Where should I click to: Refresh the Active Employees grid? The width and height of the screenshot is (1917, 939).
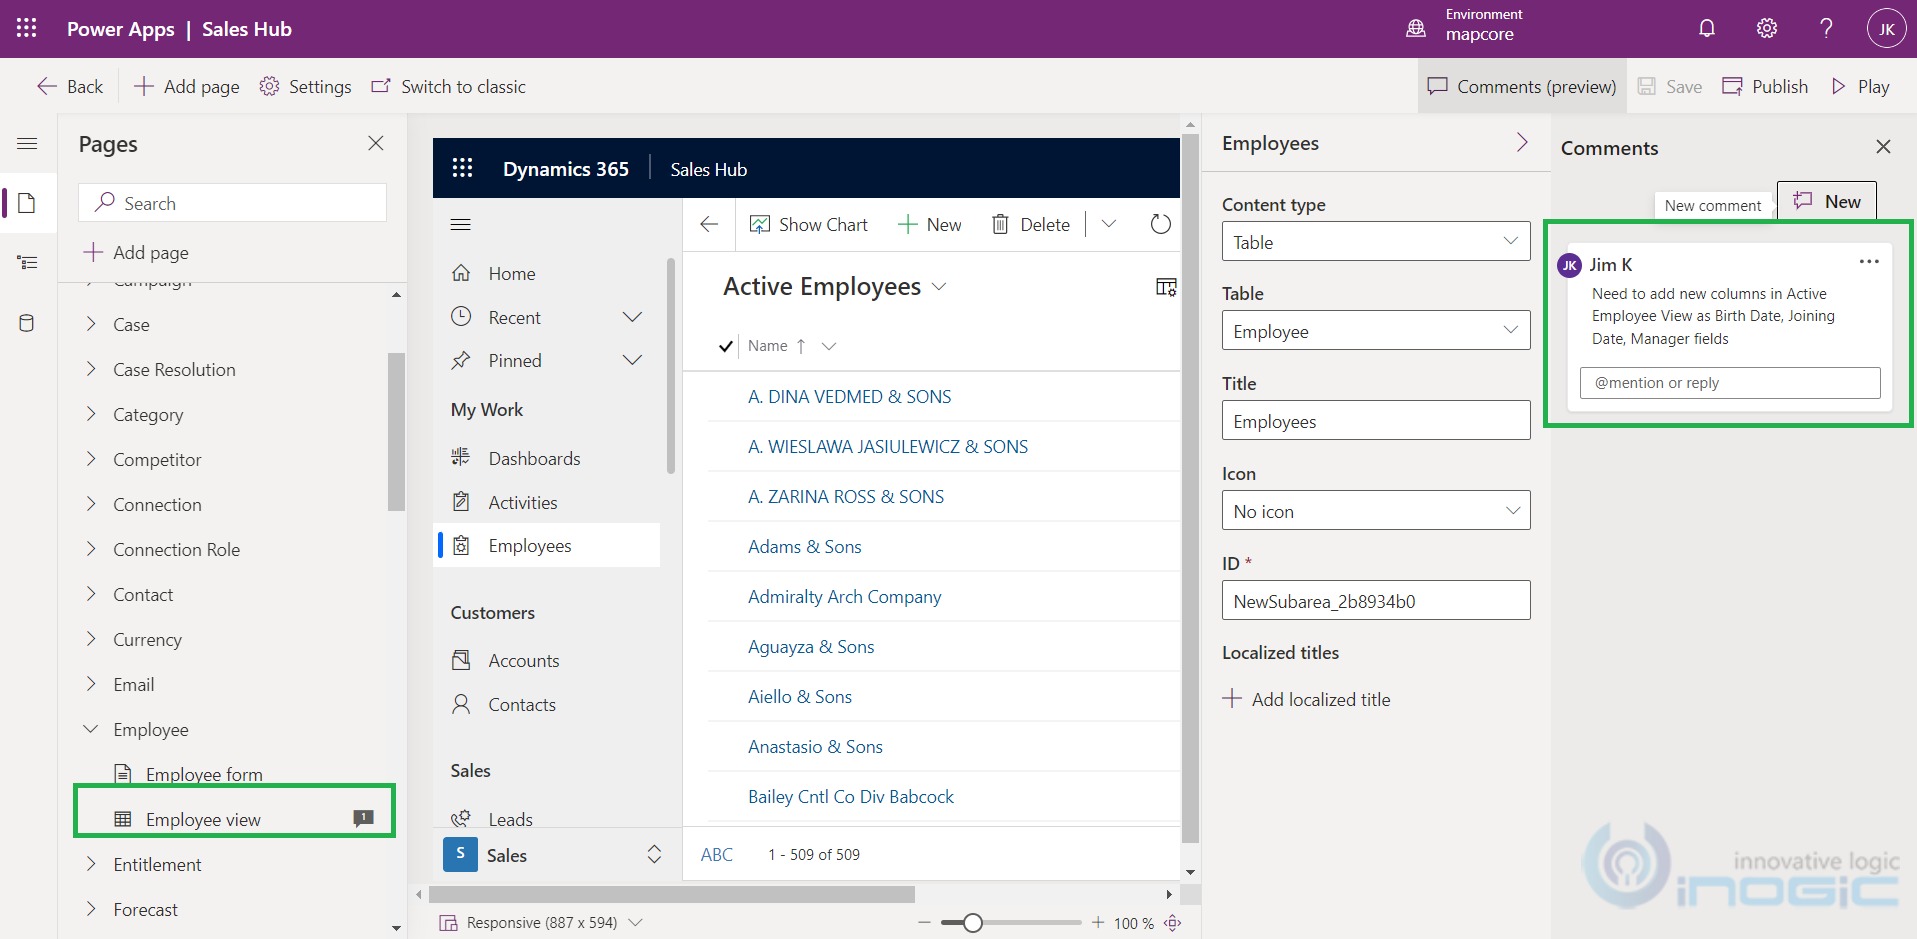(1160, 224)
